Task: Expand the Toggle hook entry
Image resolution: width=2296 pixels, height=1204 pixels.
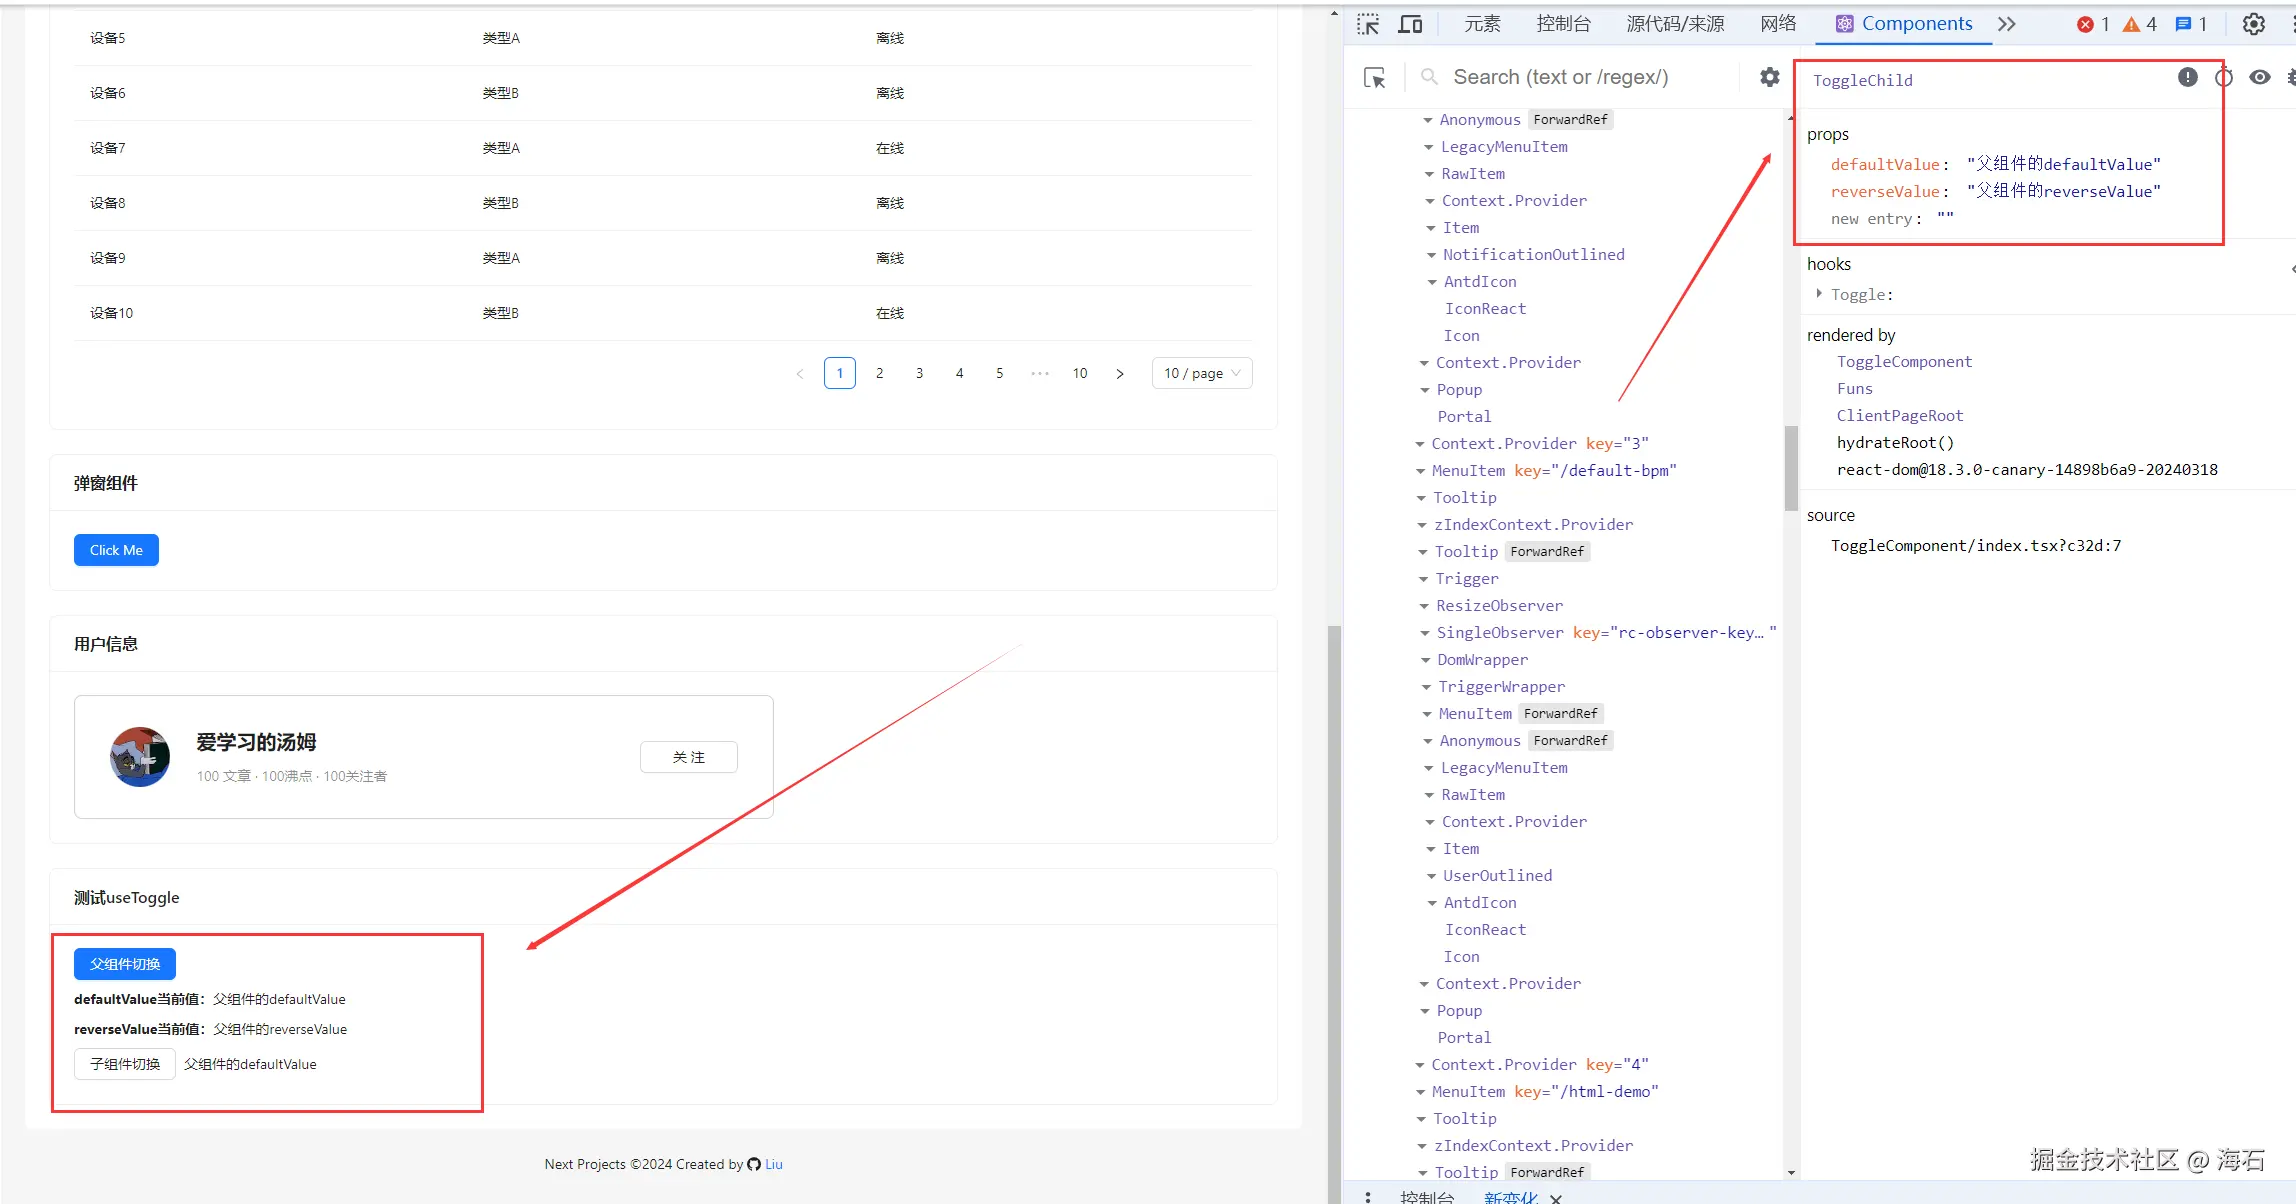Action: pos(1819,294)
